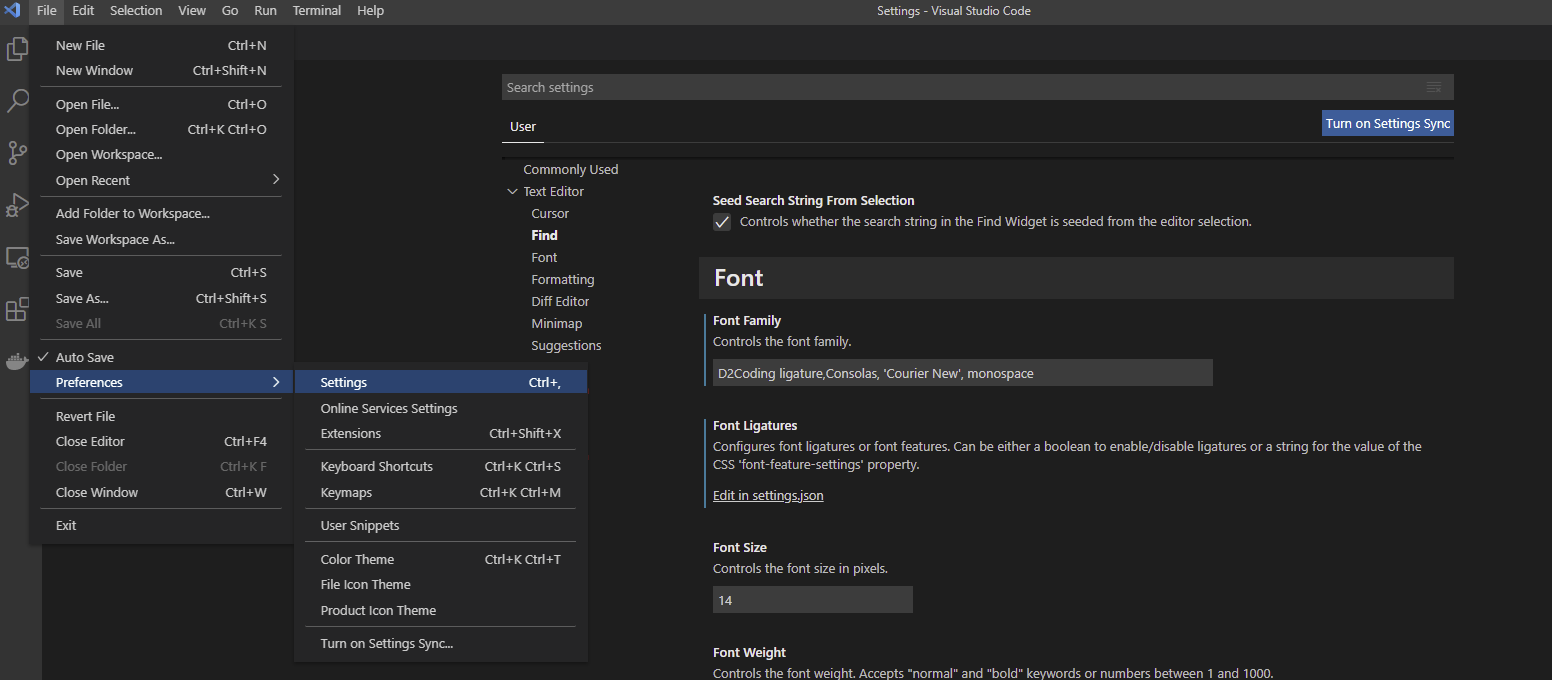Select Cursor in settings tree

[550, 213]
